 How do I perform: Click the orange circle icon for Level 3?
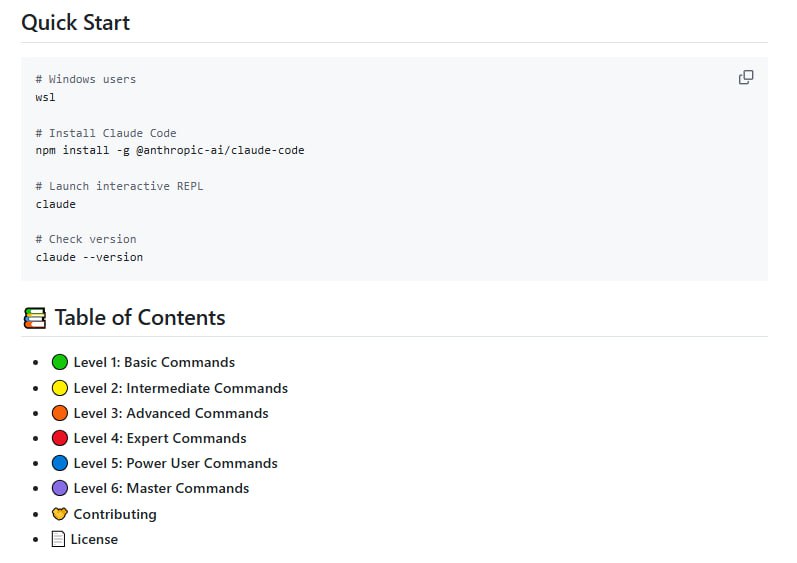[x=60, y=413]
